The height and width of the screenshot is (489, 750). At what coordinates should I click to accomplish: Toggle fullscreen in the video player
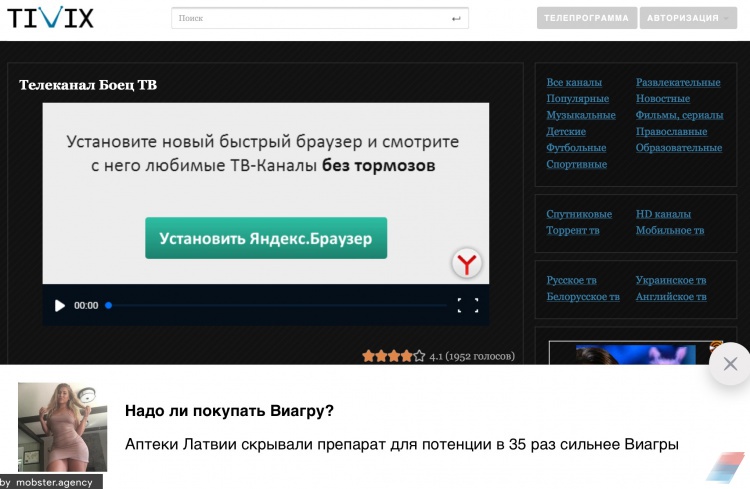pyautogui.click(x=468, y=305)
